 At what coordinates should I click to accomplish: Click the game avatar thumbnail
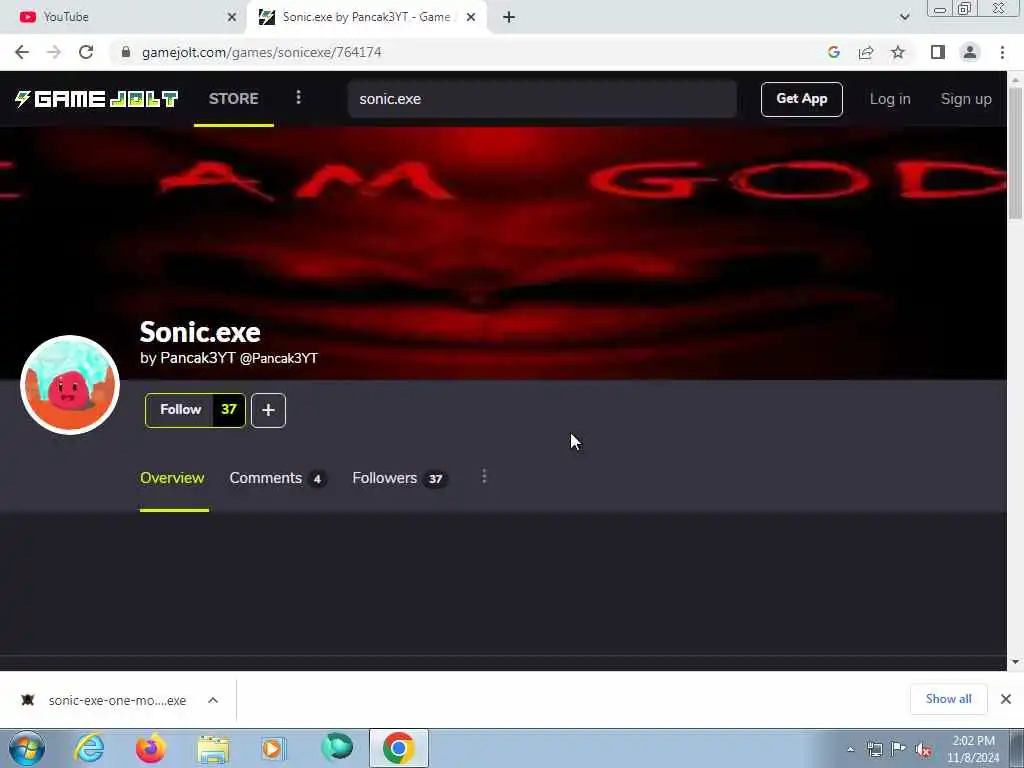pyautogui.click(x=70, y=385)
